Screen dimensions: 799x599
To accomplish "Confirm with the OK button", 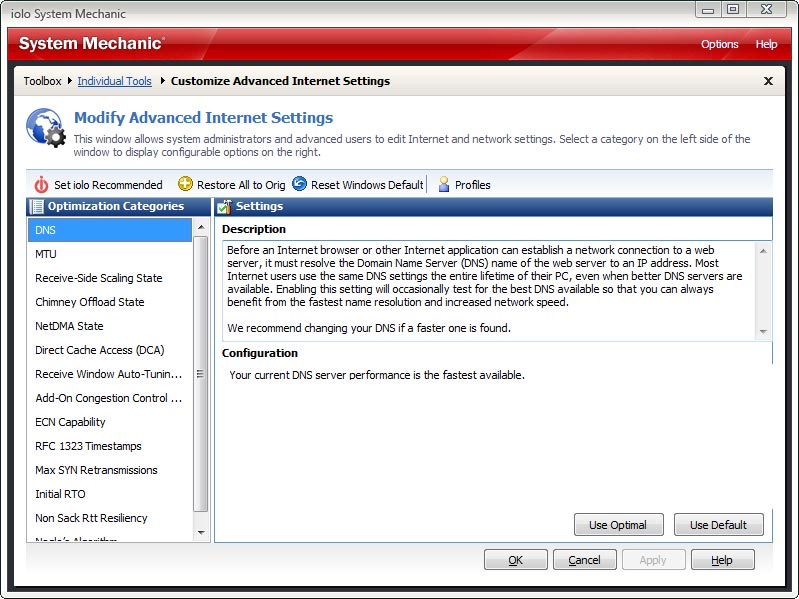I will [516, 560].
